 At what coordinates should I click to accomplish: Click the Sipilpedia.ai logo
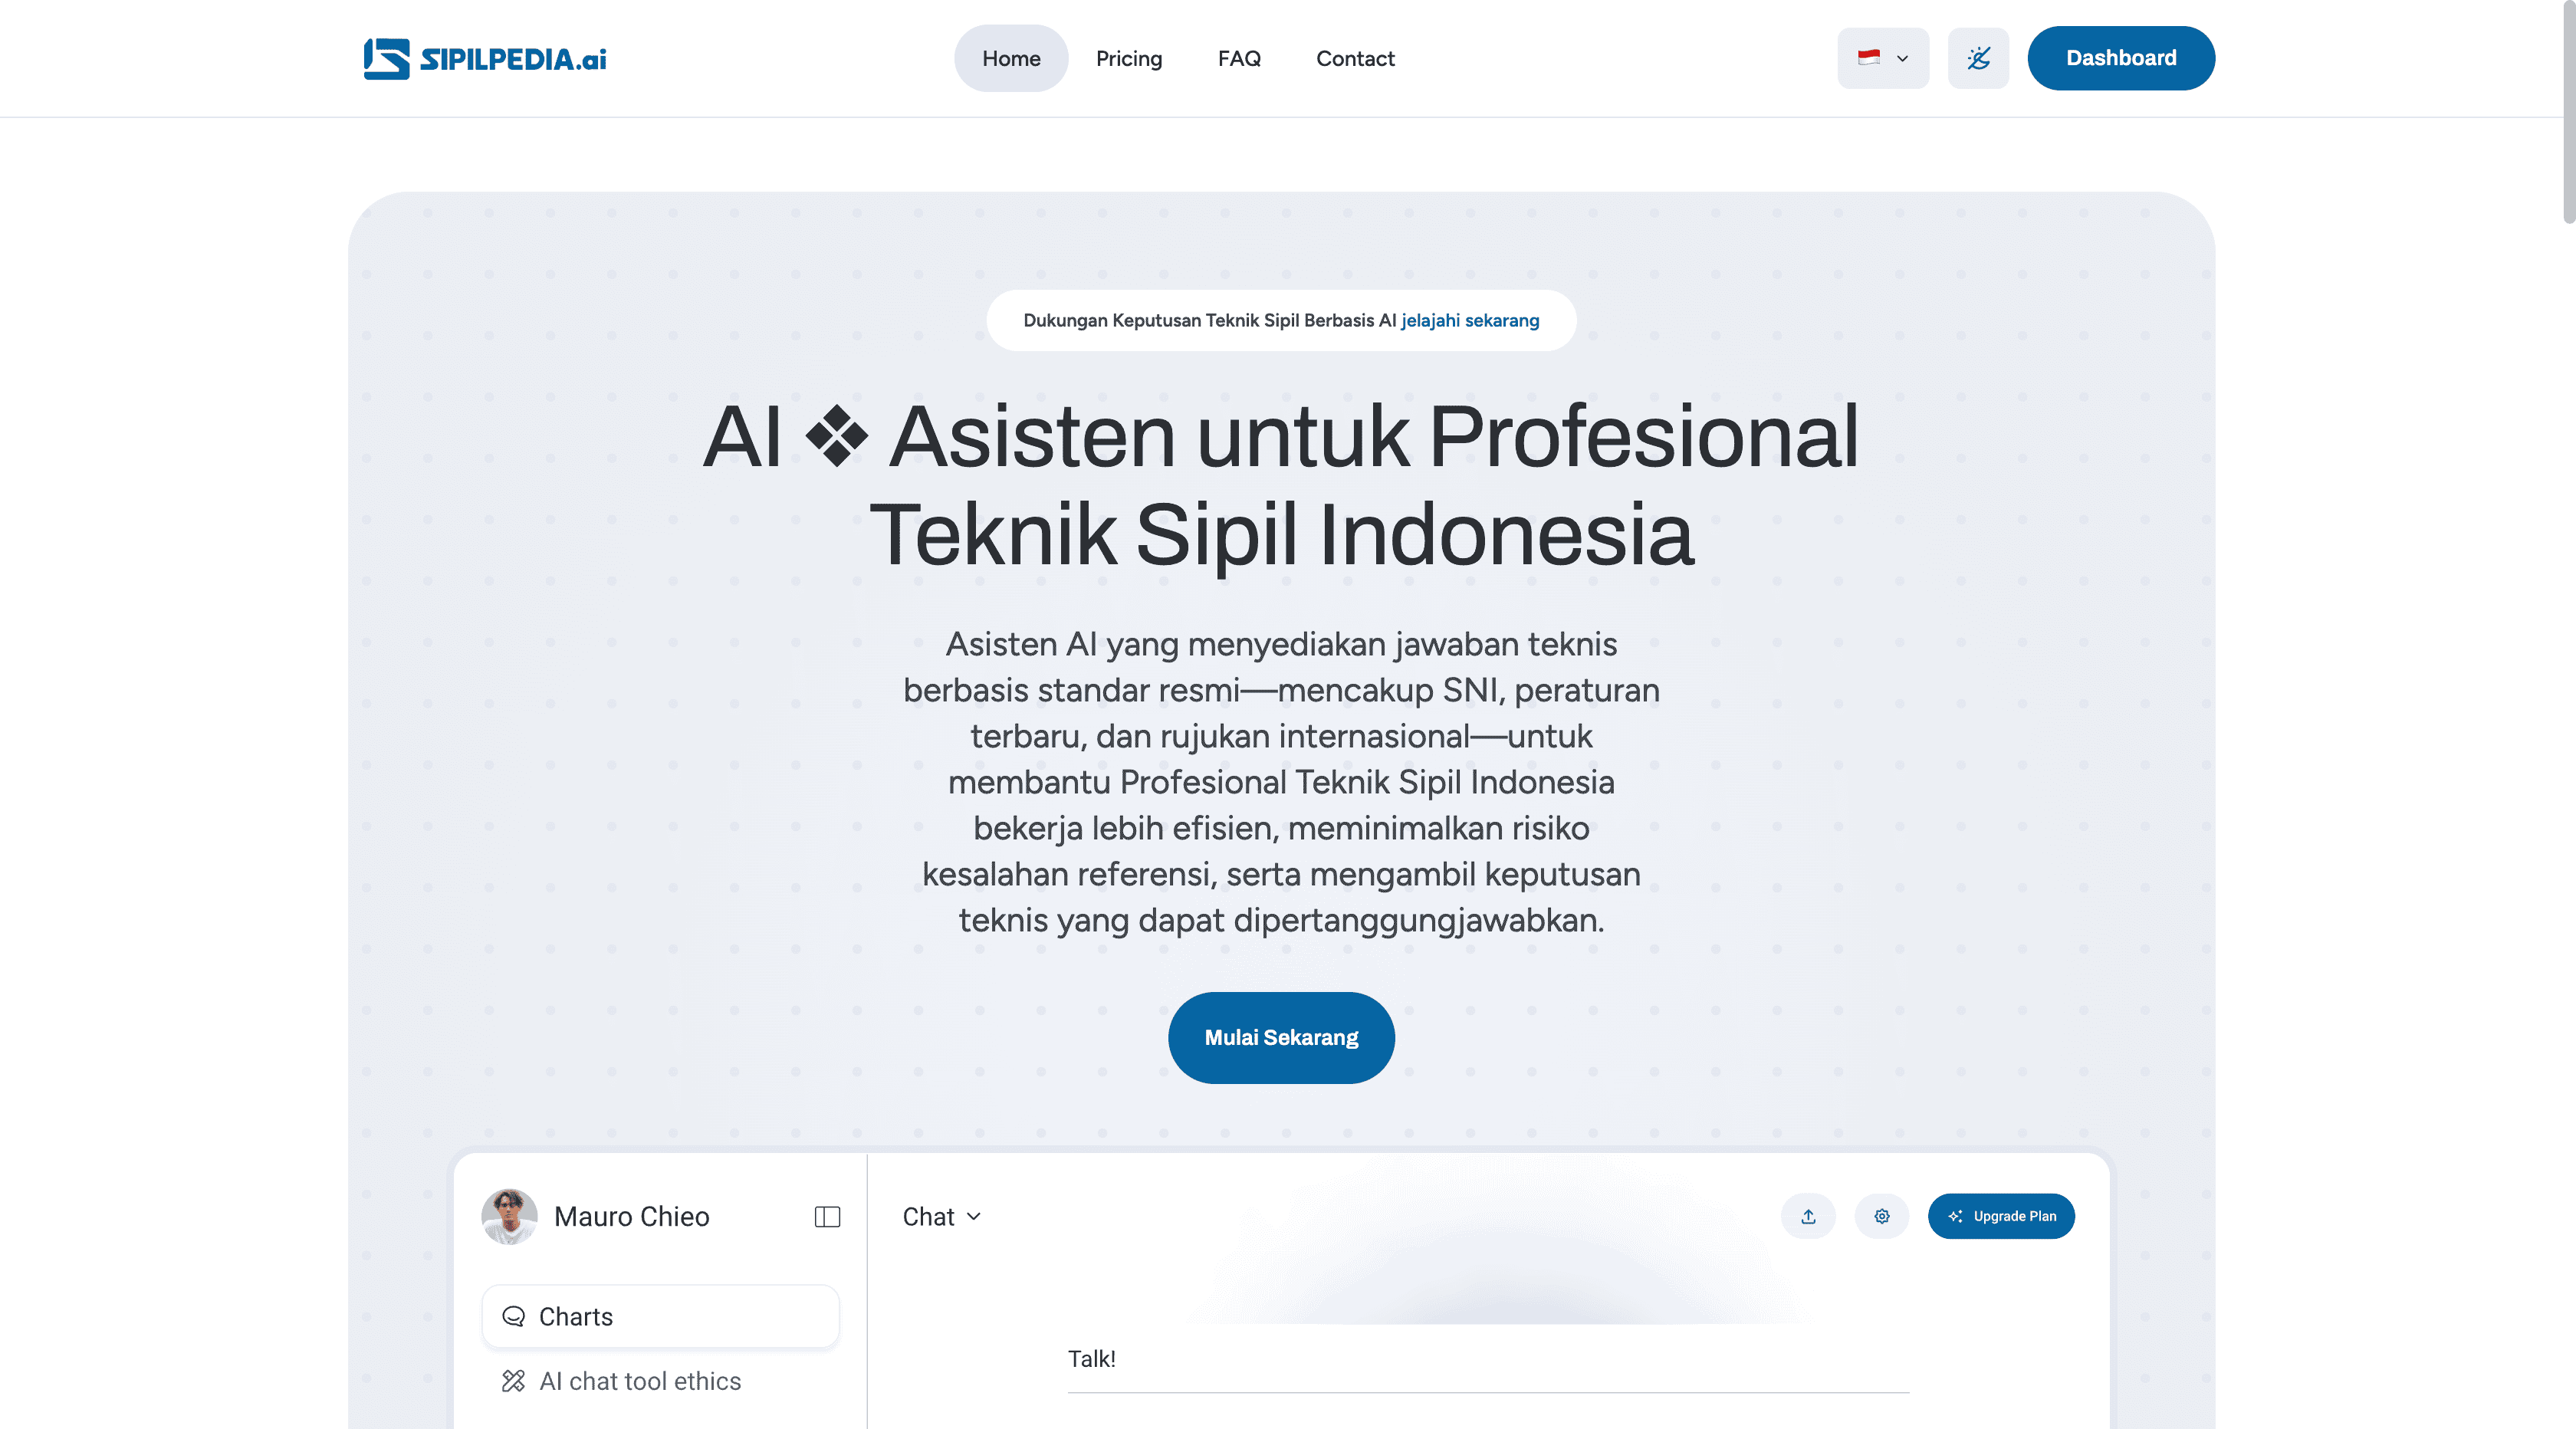[x=485, y=58]
